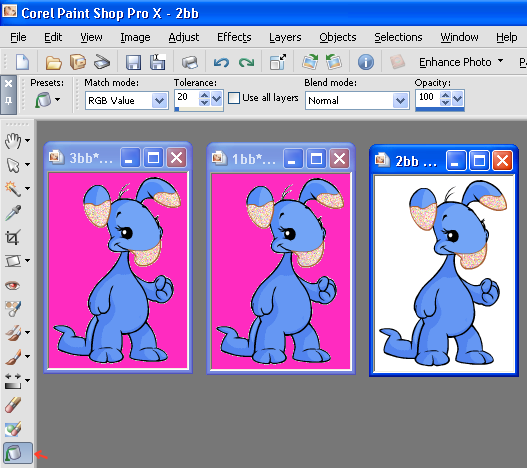
Task: Click the Undo arrow icon
Action: pyautogui.click(x=221, y=63)
